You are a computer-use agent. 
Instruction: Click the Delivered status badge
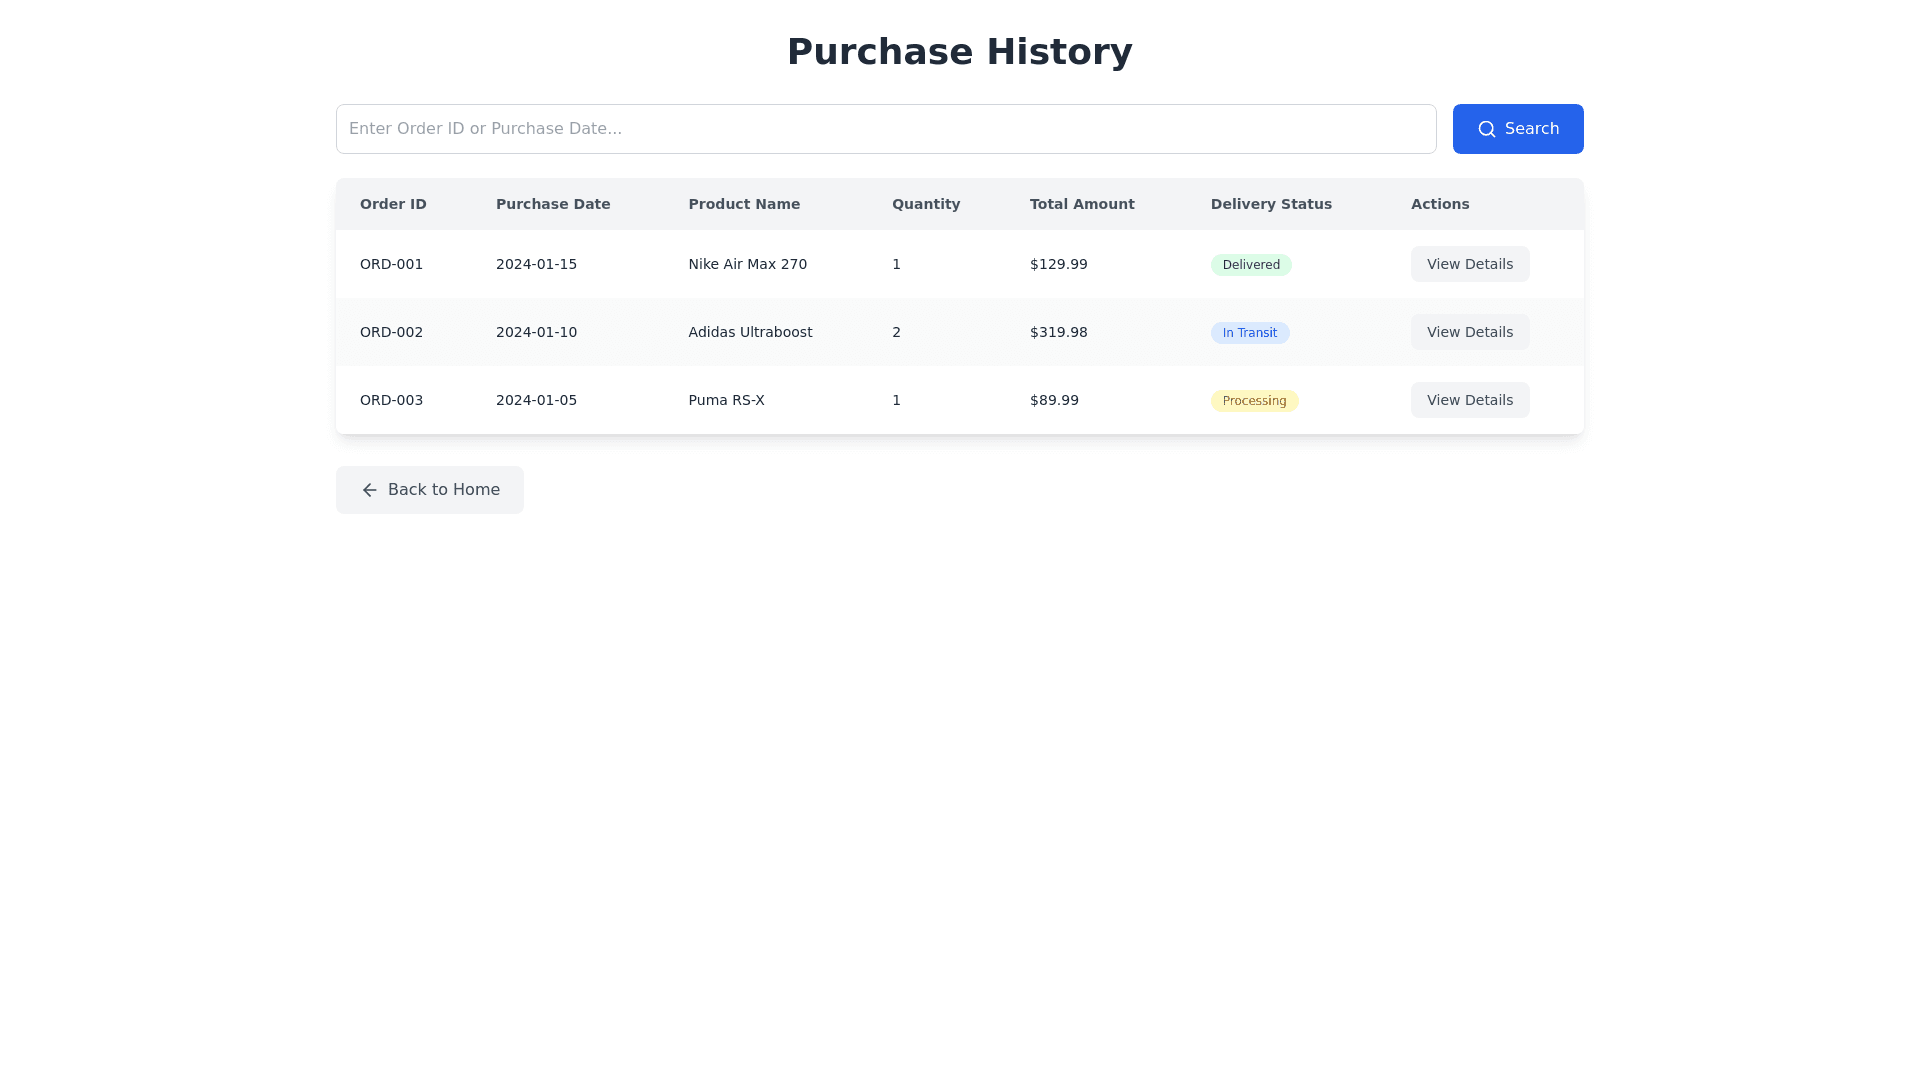[1250, 265]
